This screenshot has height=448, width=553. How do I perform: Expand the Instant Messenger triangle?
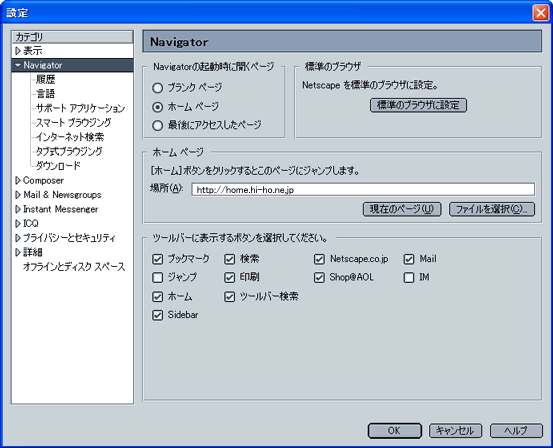pyautogui.click(x=18, y=209)
